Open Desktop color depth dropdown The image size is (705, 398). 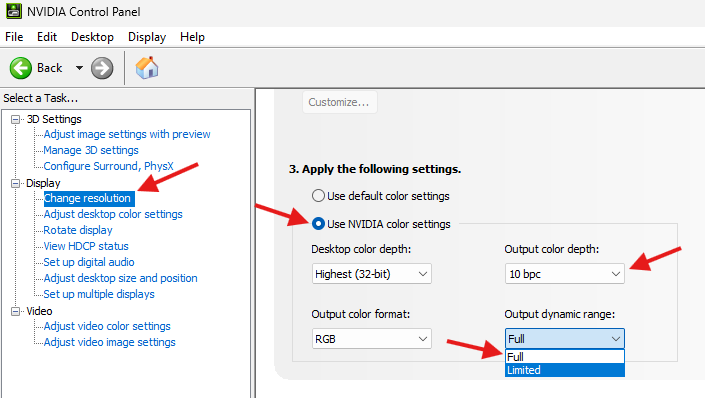coord(372,274)
